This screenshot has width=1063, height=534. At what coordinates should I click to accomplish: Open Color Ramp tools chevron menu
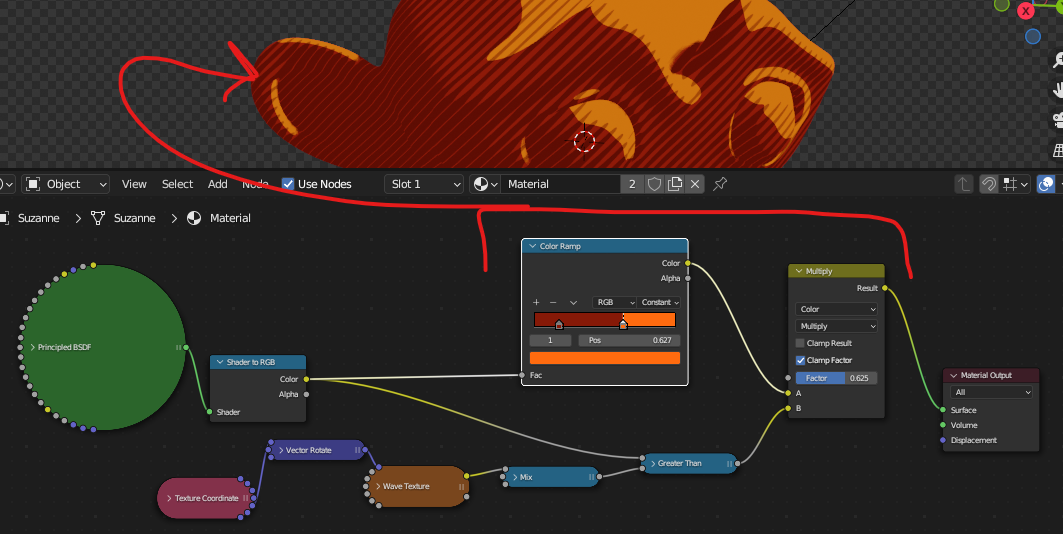point(574,302)
